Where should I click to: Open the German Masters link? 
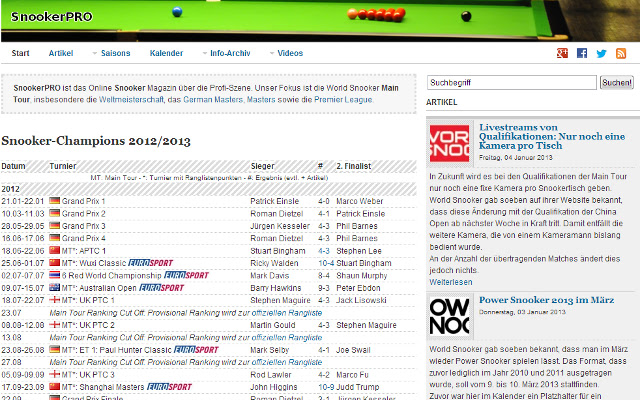[213, 100]
